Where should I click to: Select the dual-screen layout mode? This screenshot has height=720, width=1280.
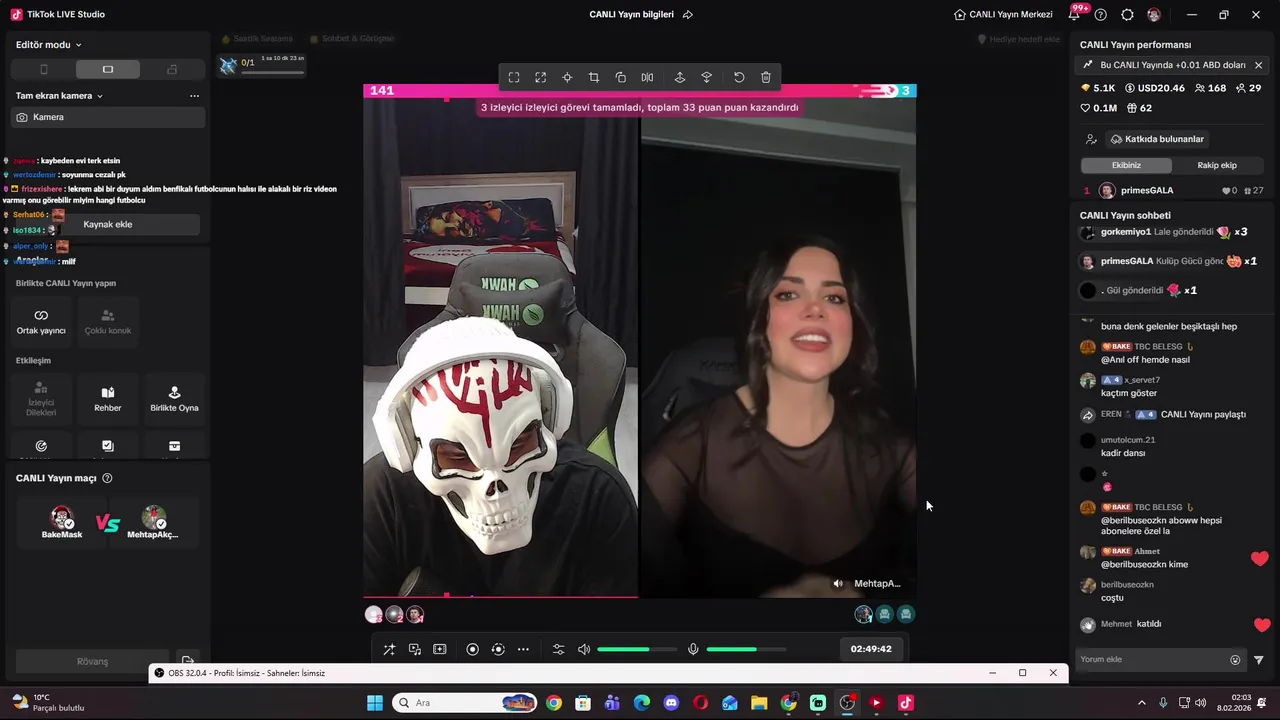click(172, 69)
